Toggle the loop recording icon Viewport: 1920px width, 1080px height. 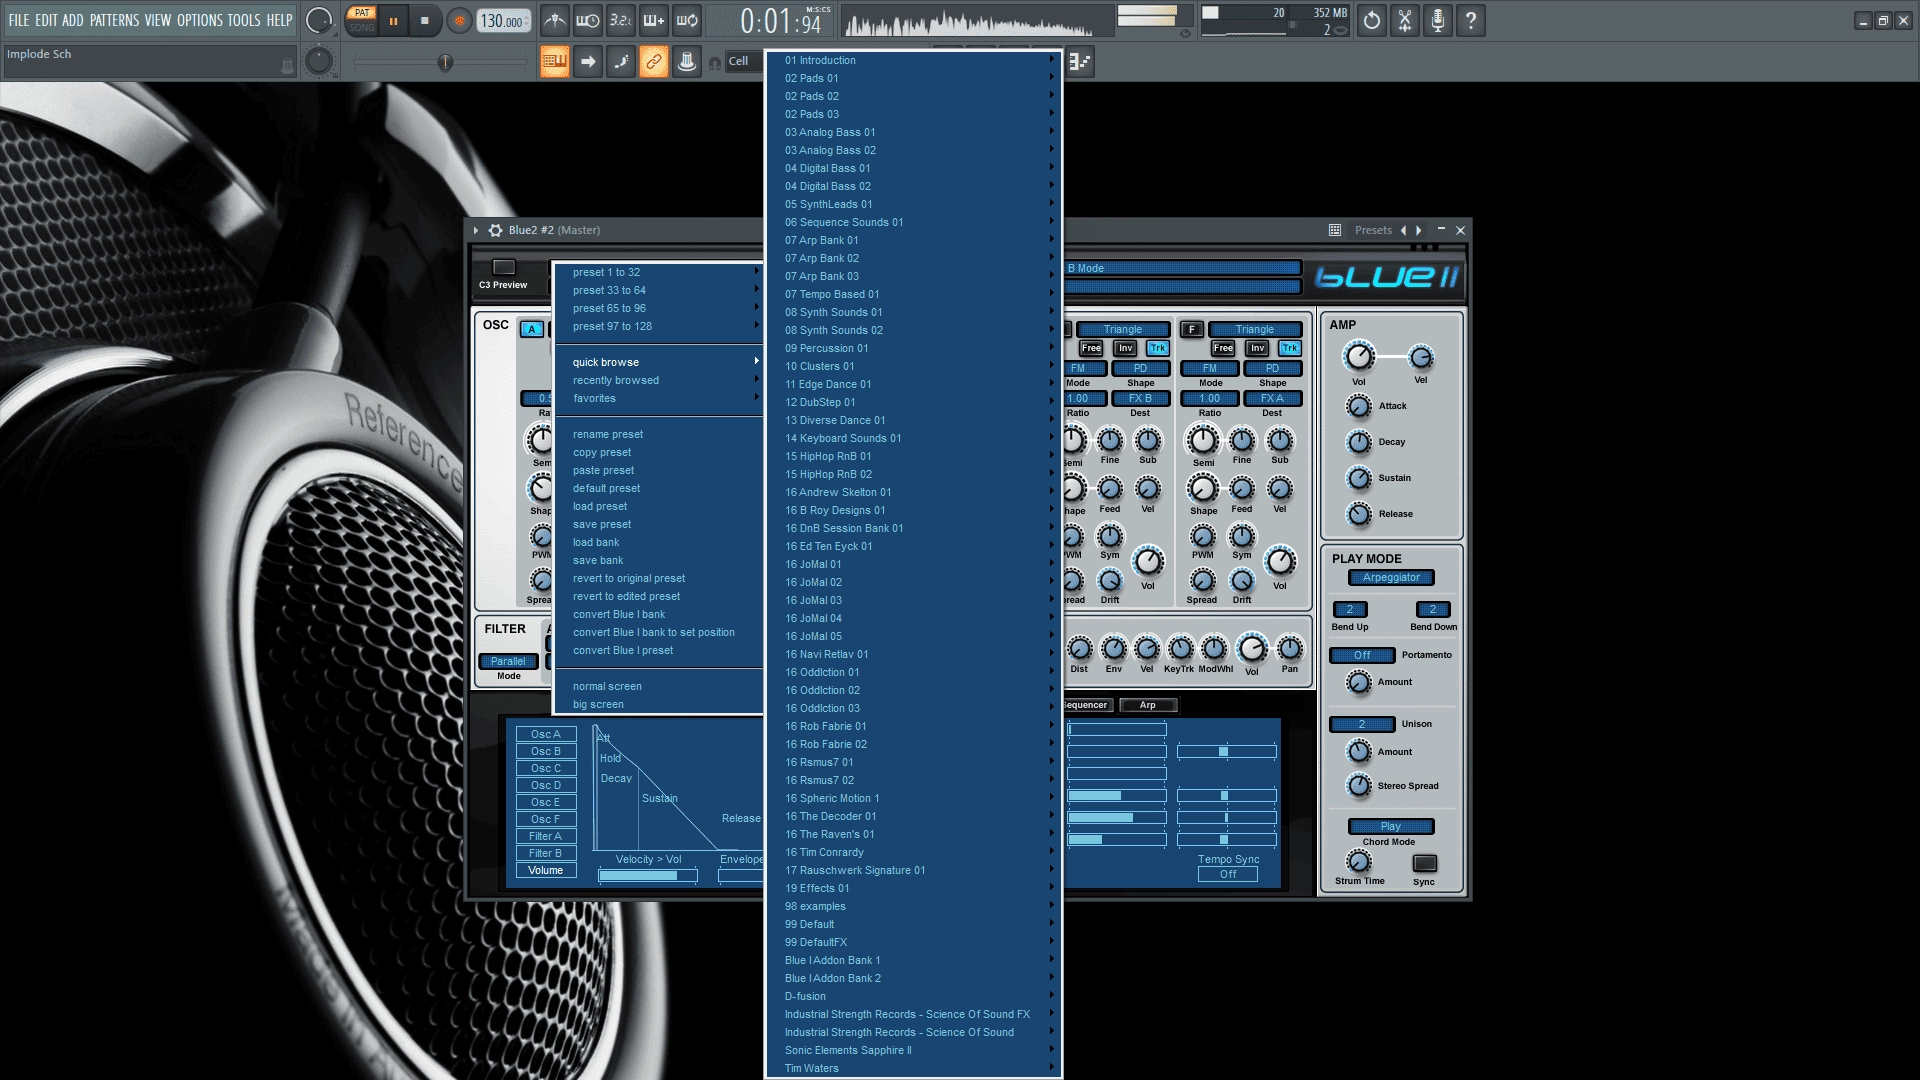click(x=687, y=20)
